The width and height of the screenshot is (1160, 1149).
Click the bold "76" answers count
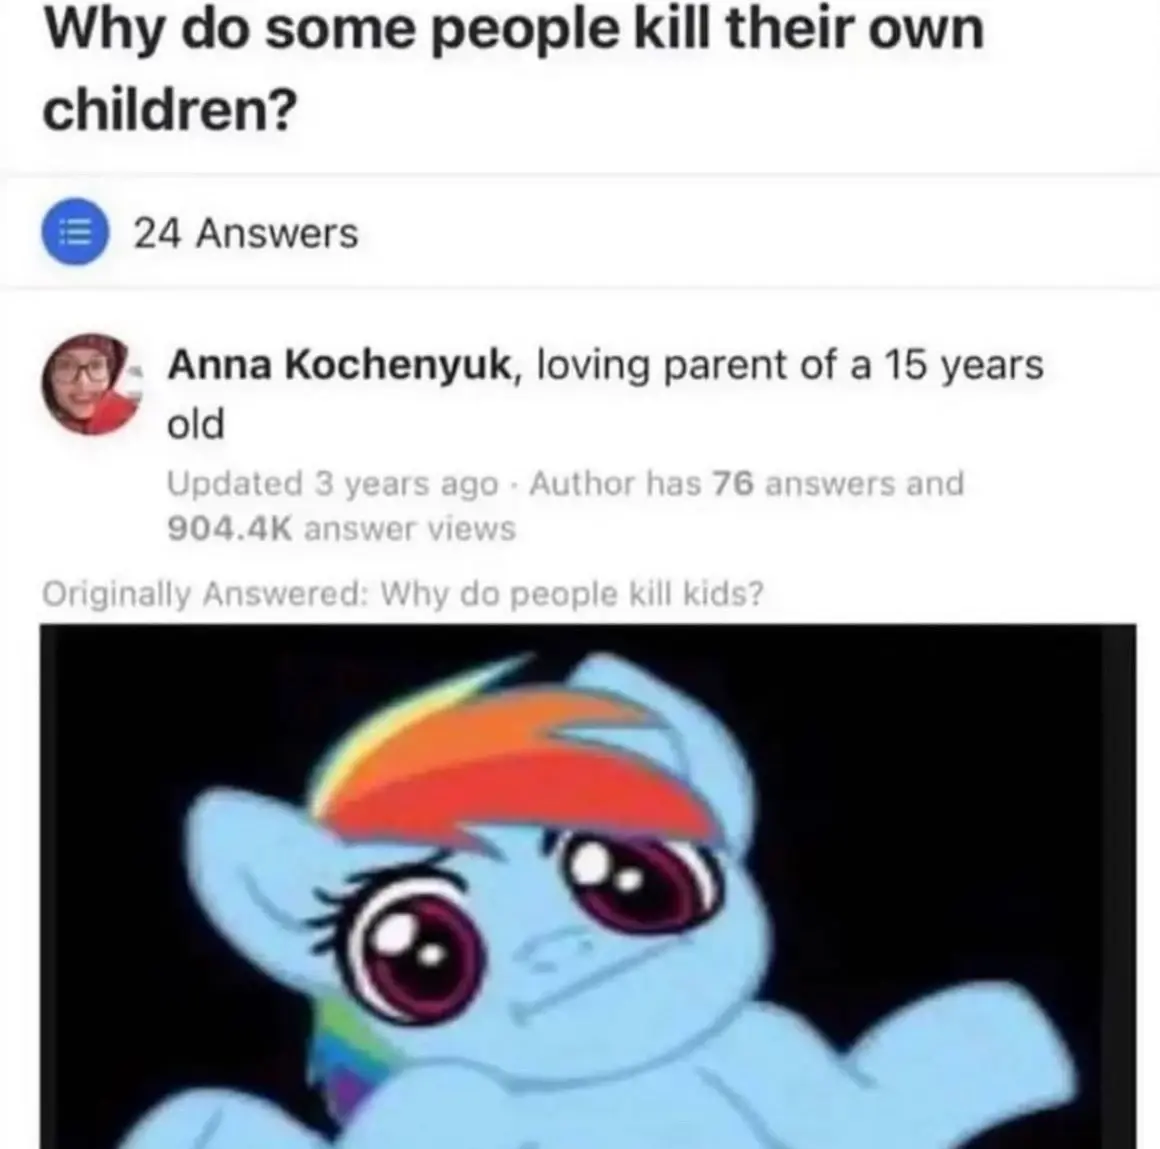(733, 483)
